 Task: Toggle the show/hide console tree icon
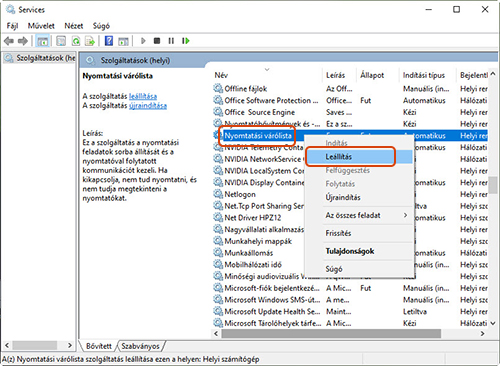point(43,41)
